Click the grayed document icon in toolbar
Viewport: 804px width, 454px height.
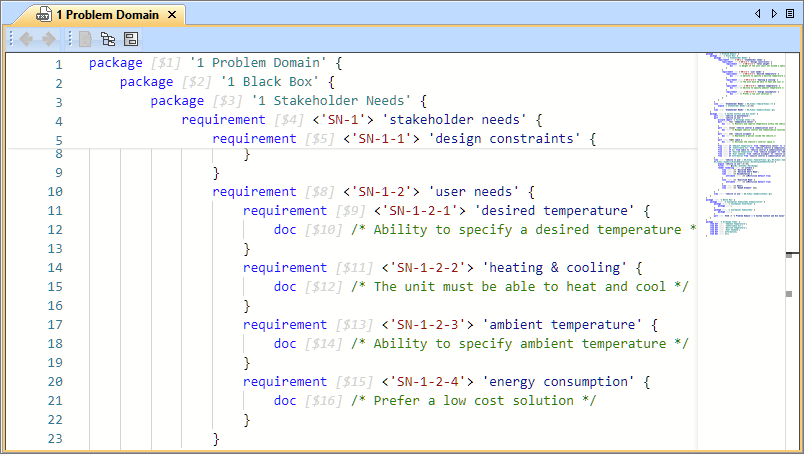point(86,39)
